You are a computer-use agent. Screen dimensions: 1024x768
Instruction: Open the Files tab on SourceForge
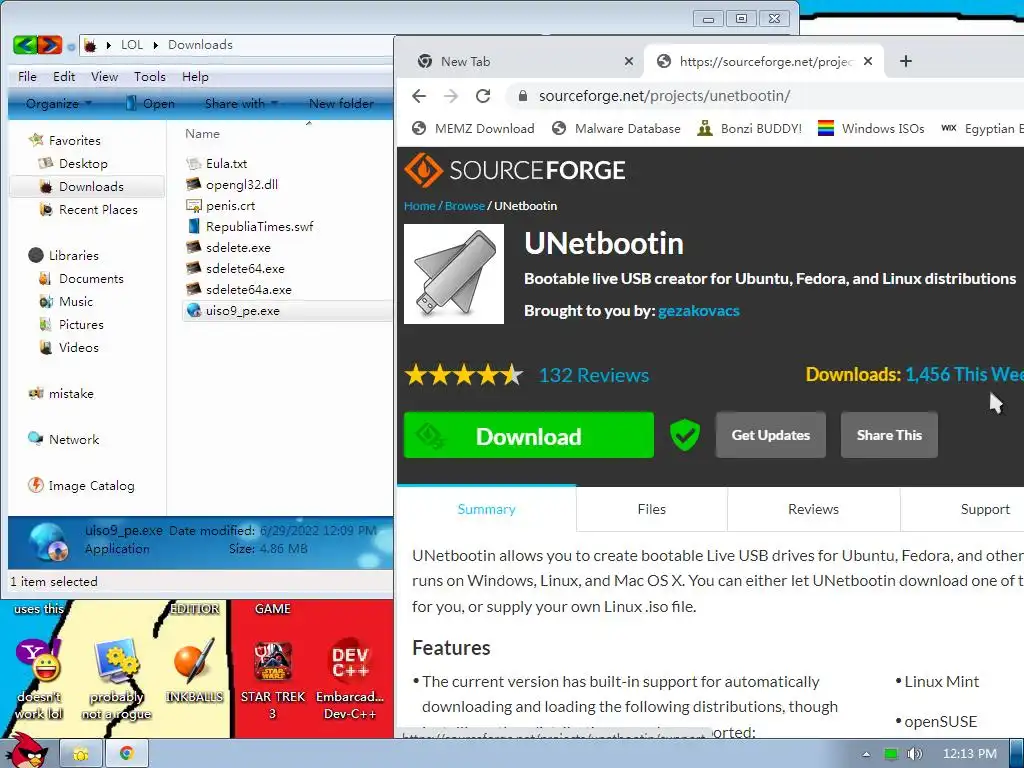[x=652, y=509]
